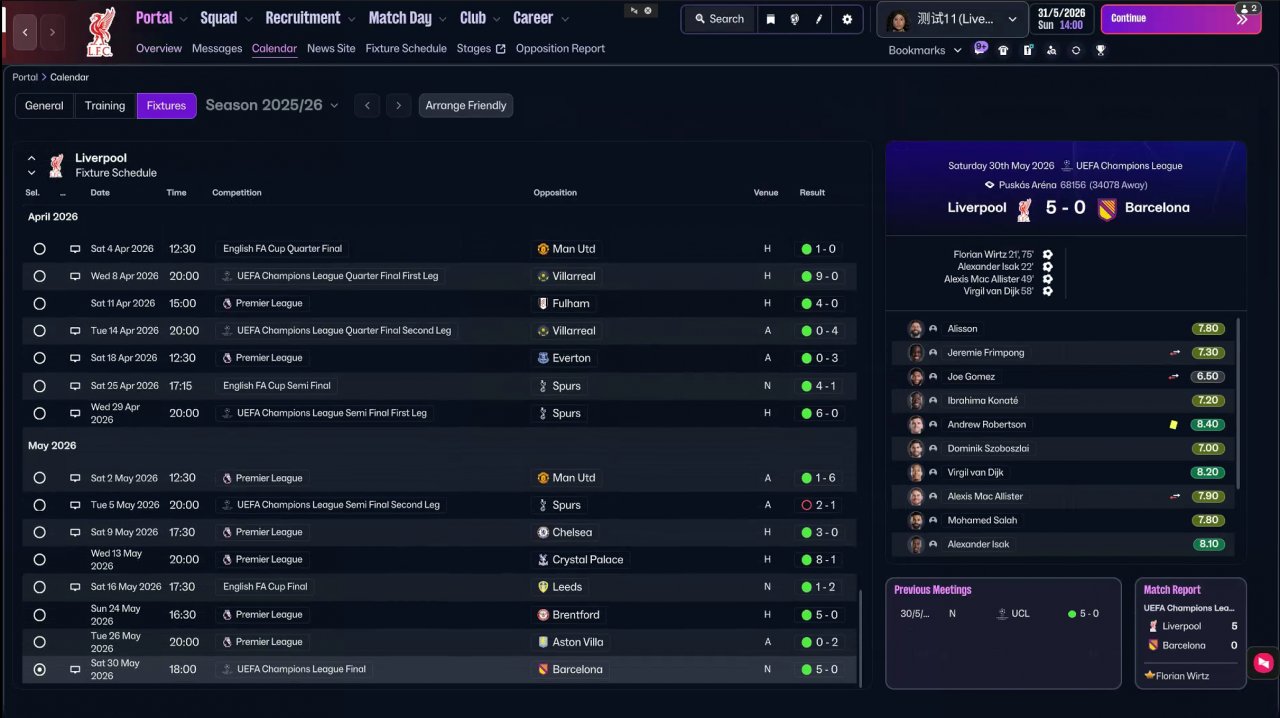Click the bookmark icon beside Search
Screen dimensions: 1280x718
click(x=770, y=19)
